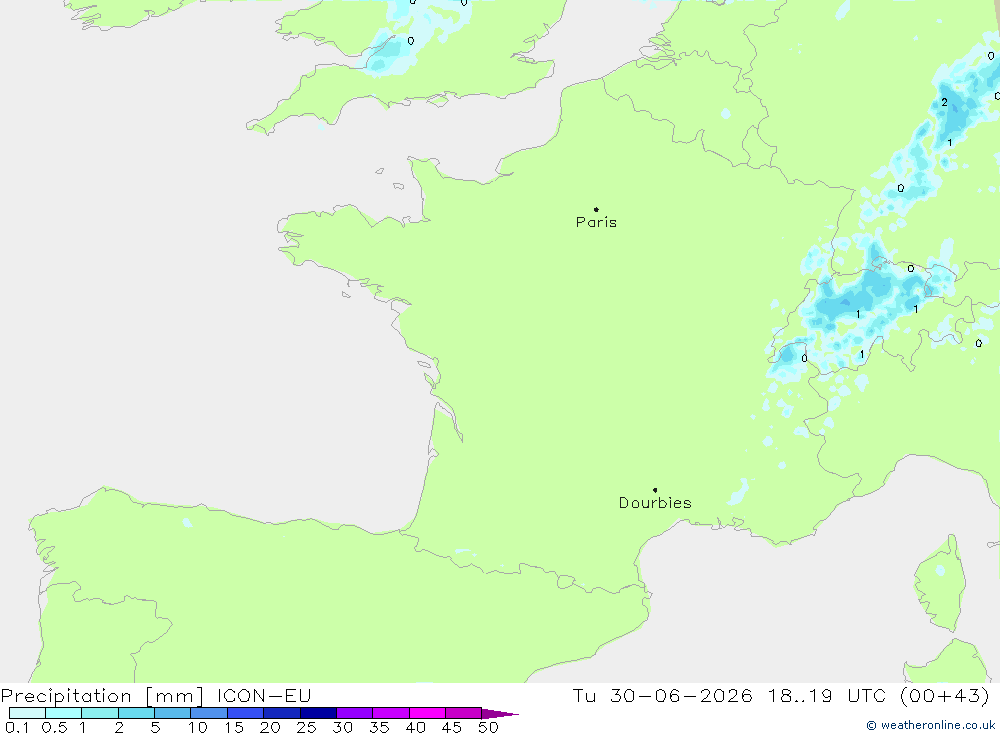Click the '18..19 UTC' time range text
This screenshot has width=1000, height=733.
827,695
